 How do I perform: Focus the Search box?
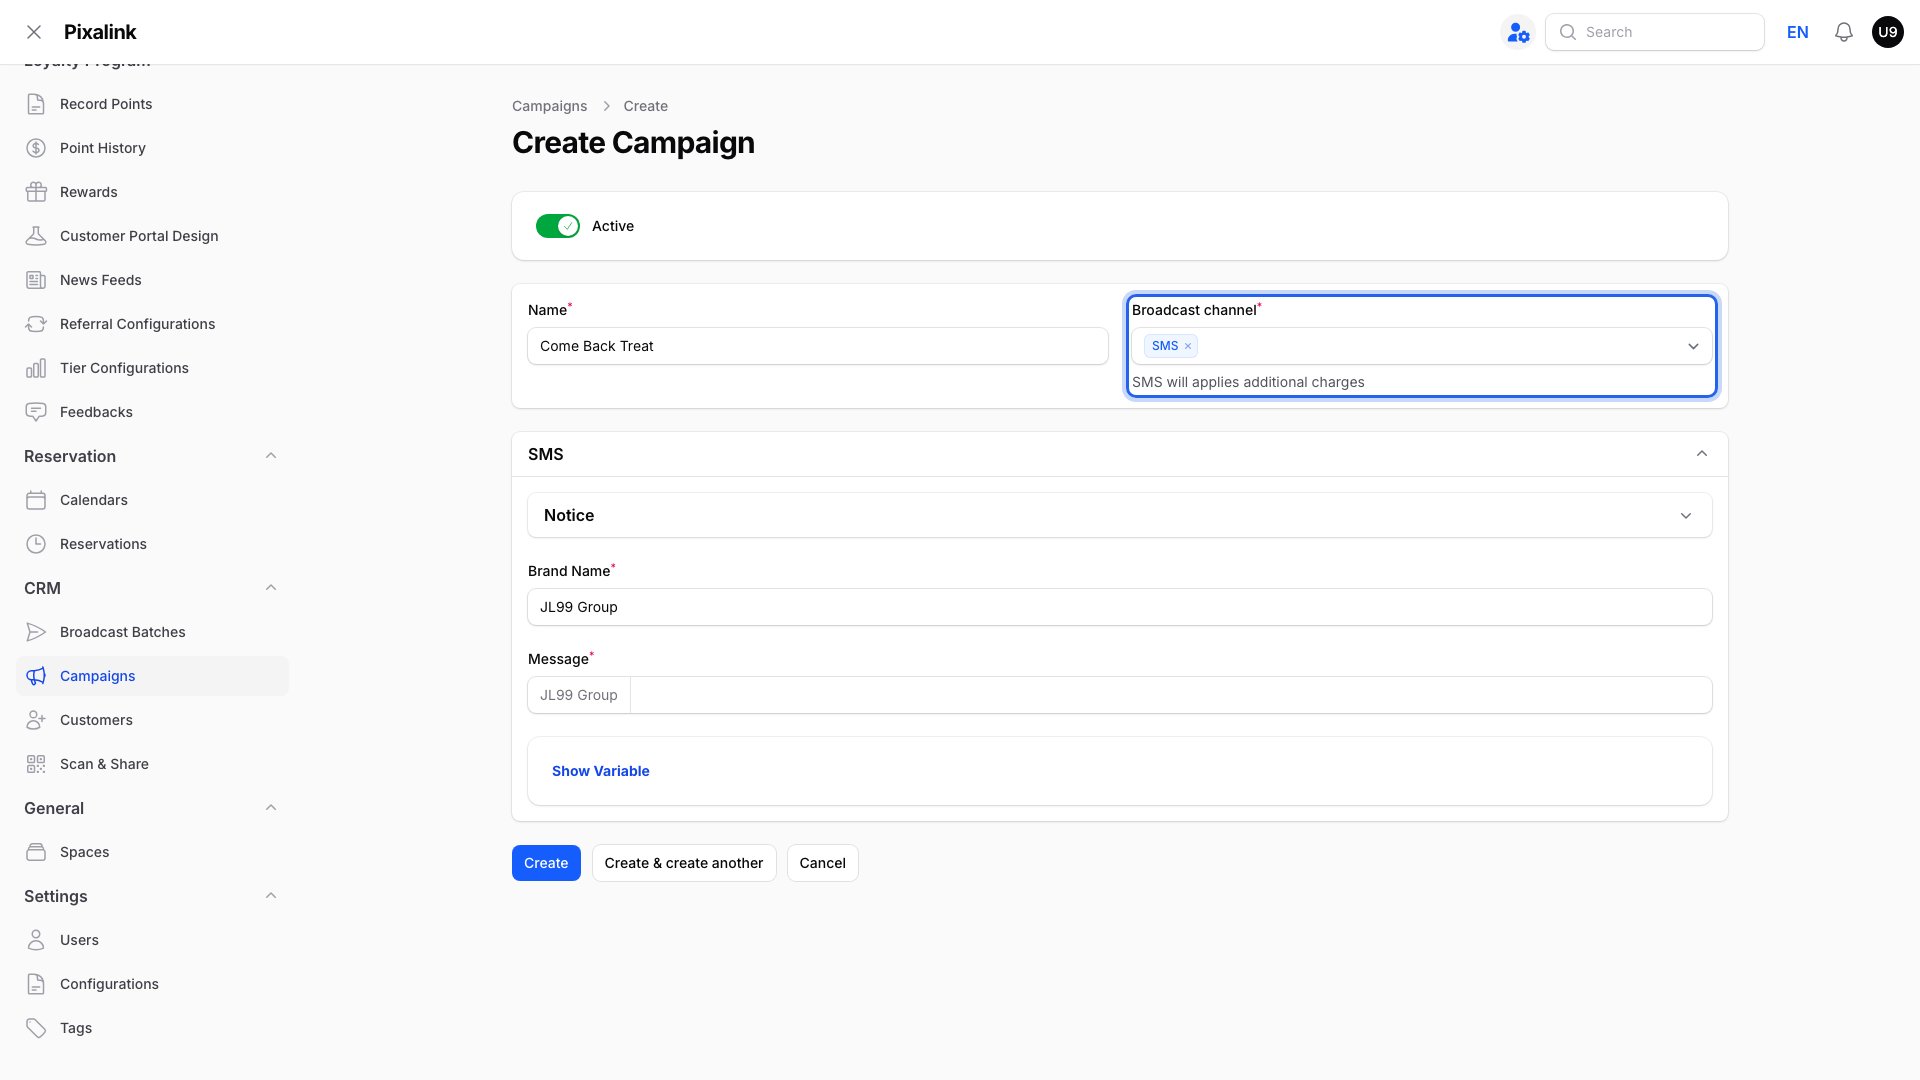pyautogui.click(x=1655, y=32)
